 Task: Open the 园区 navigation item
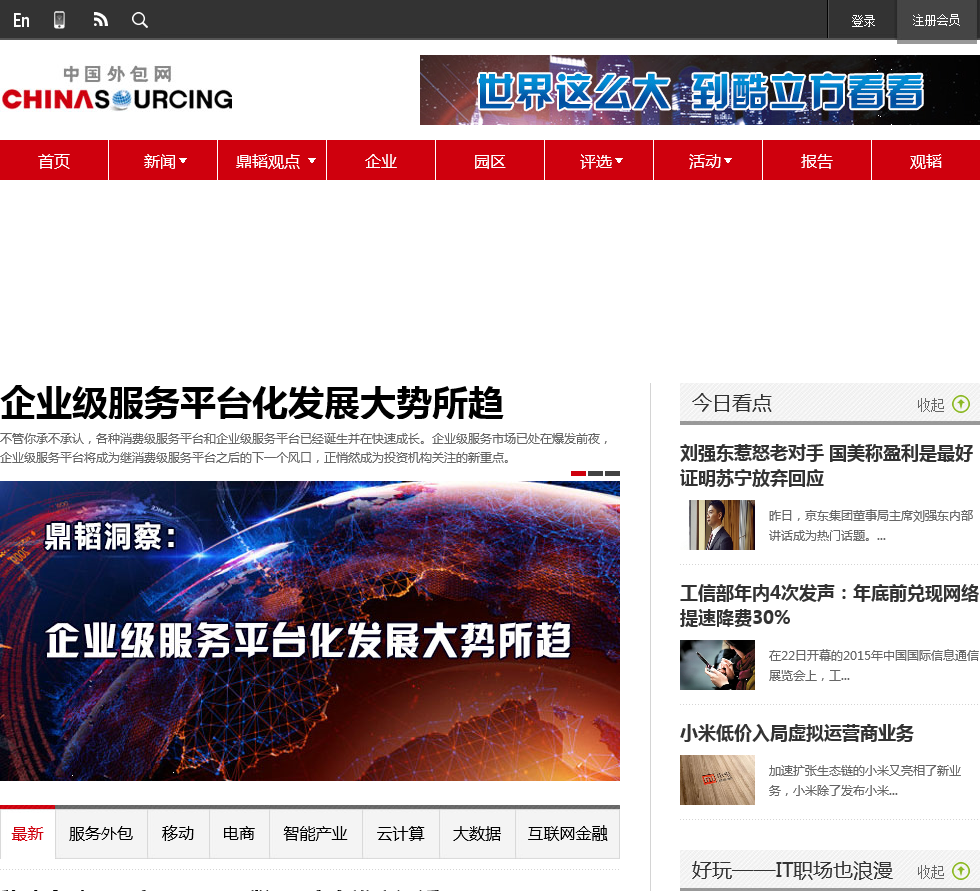pyautogui.click(x=489, y=161)
